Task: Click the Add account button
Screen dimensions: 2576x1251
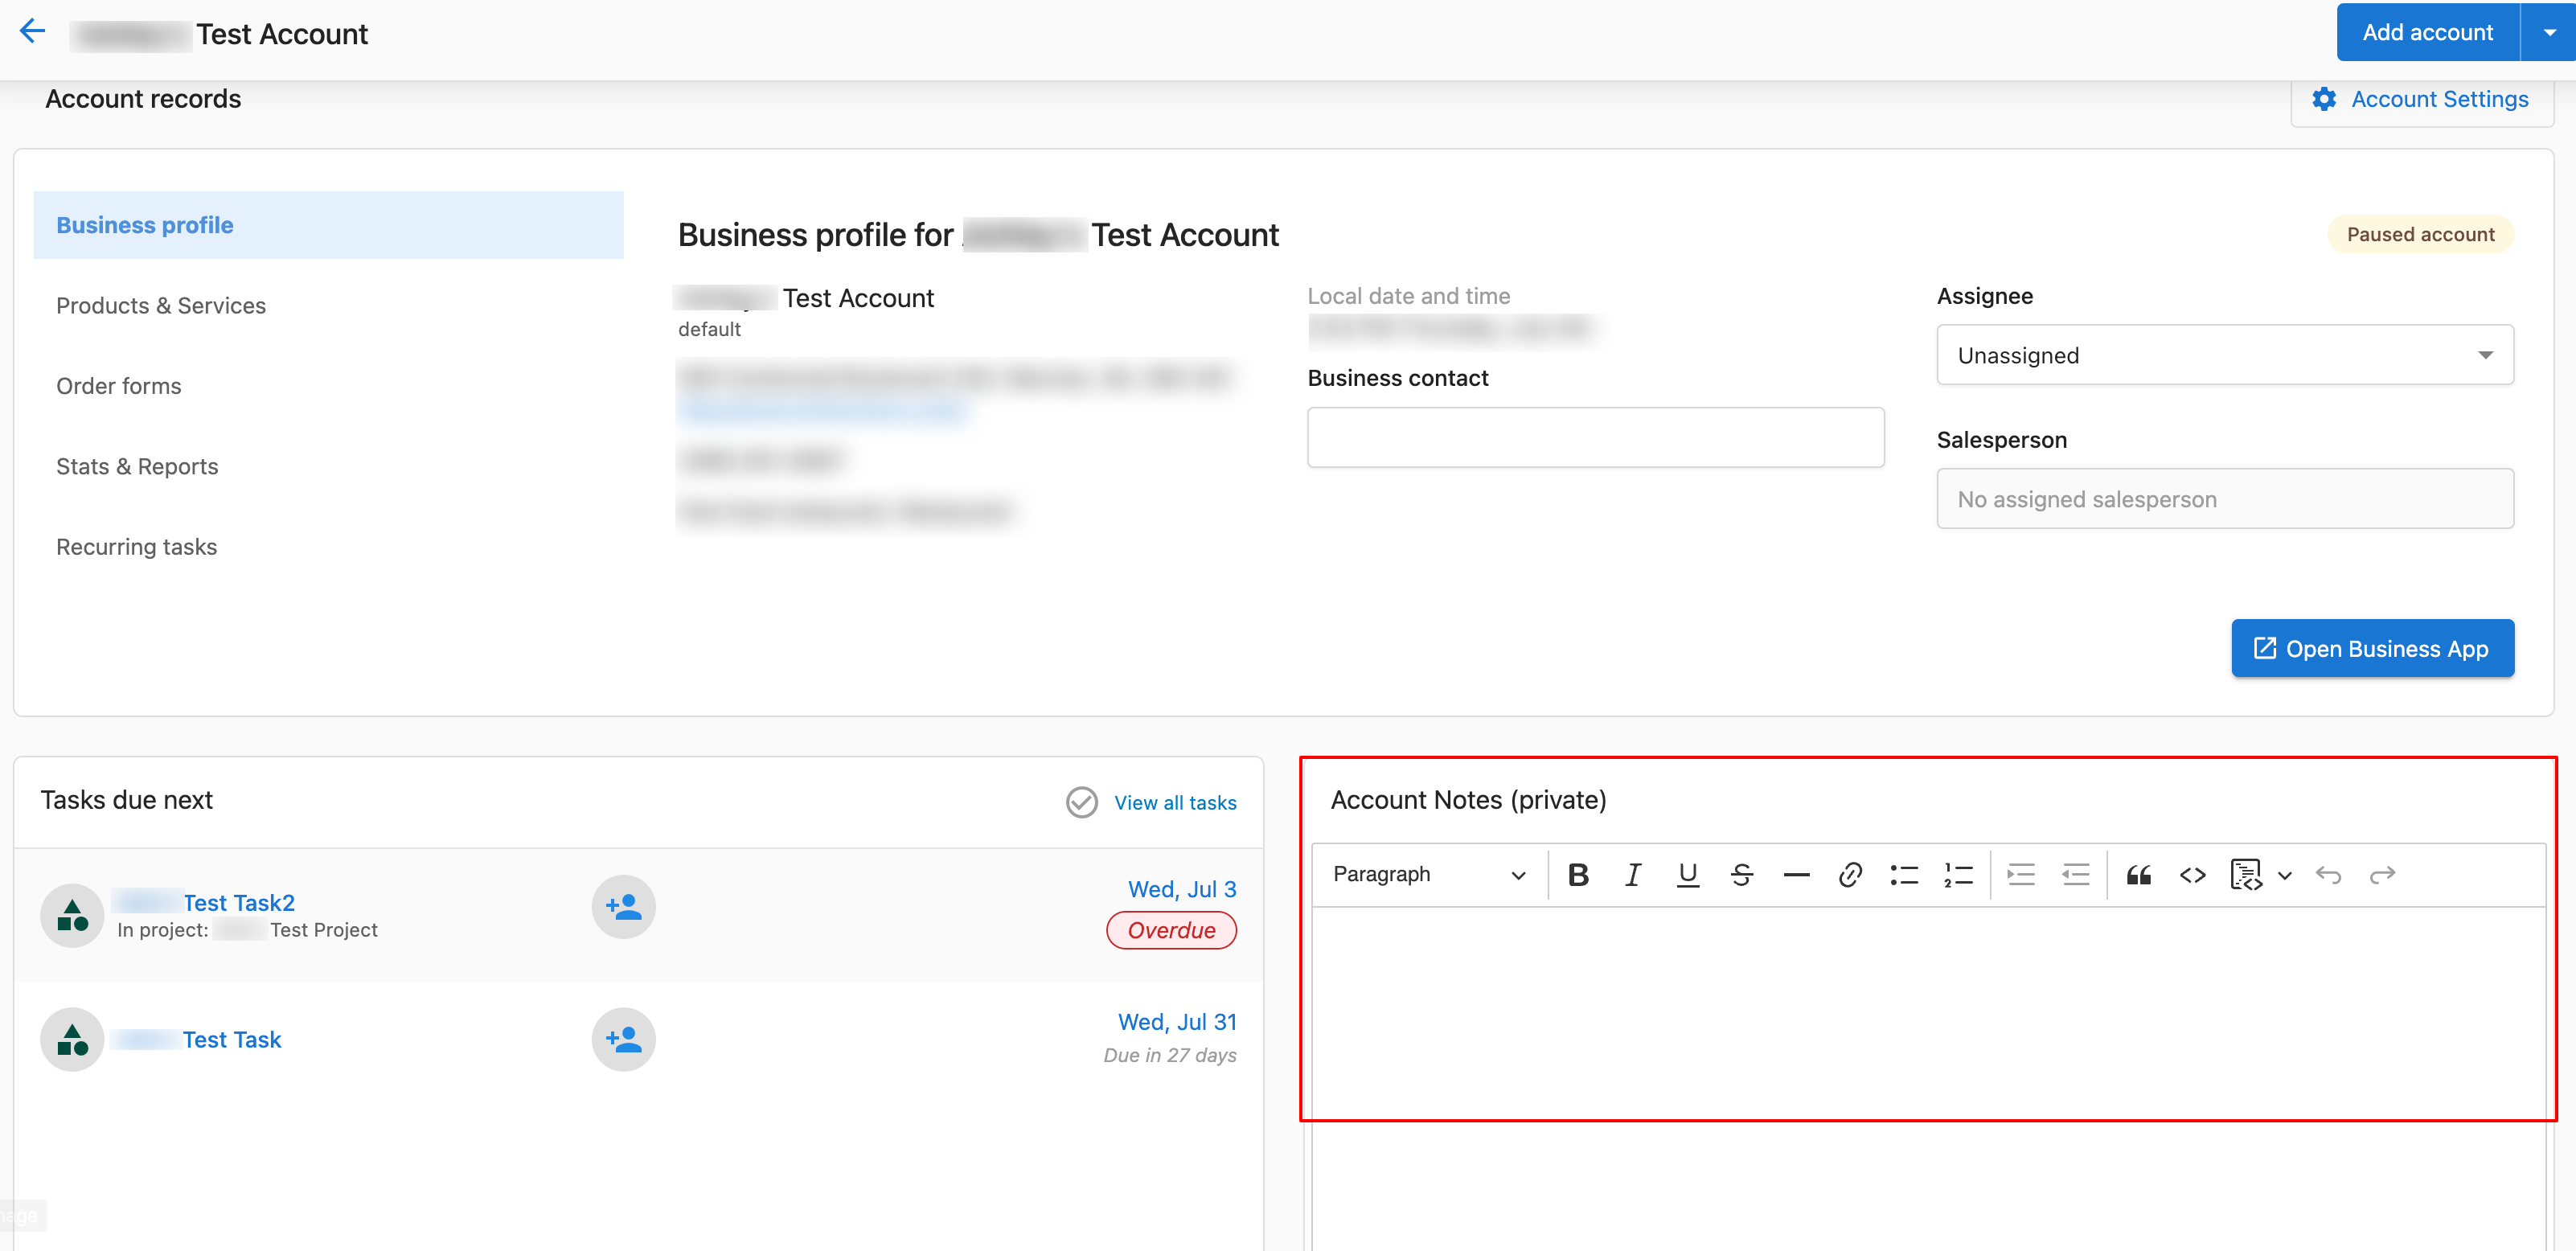Action: pos(2427,32)
